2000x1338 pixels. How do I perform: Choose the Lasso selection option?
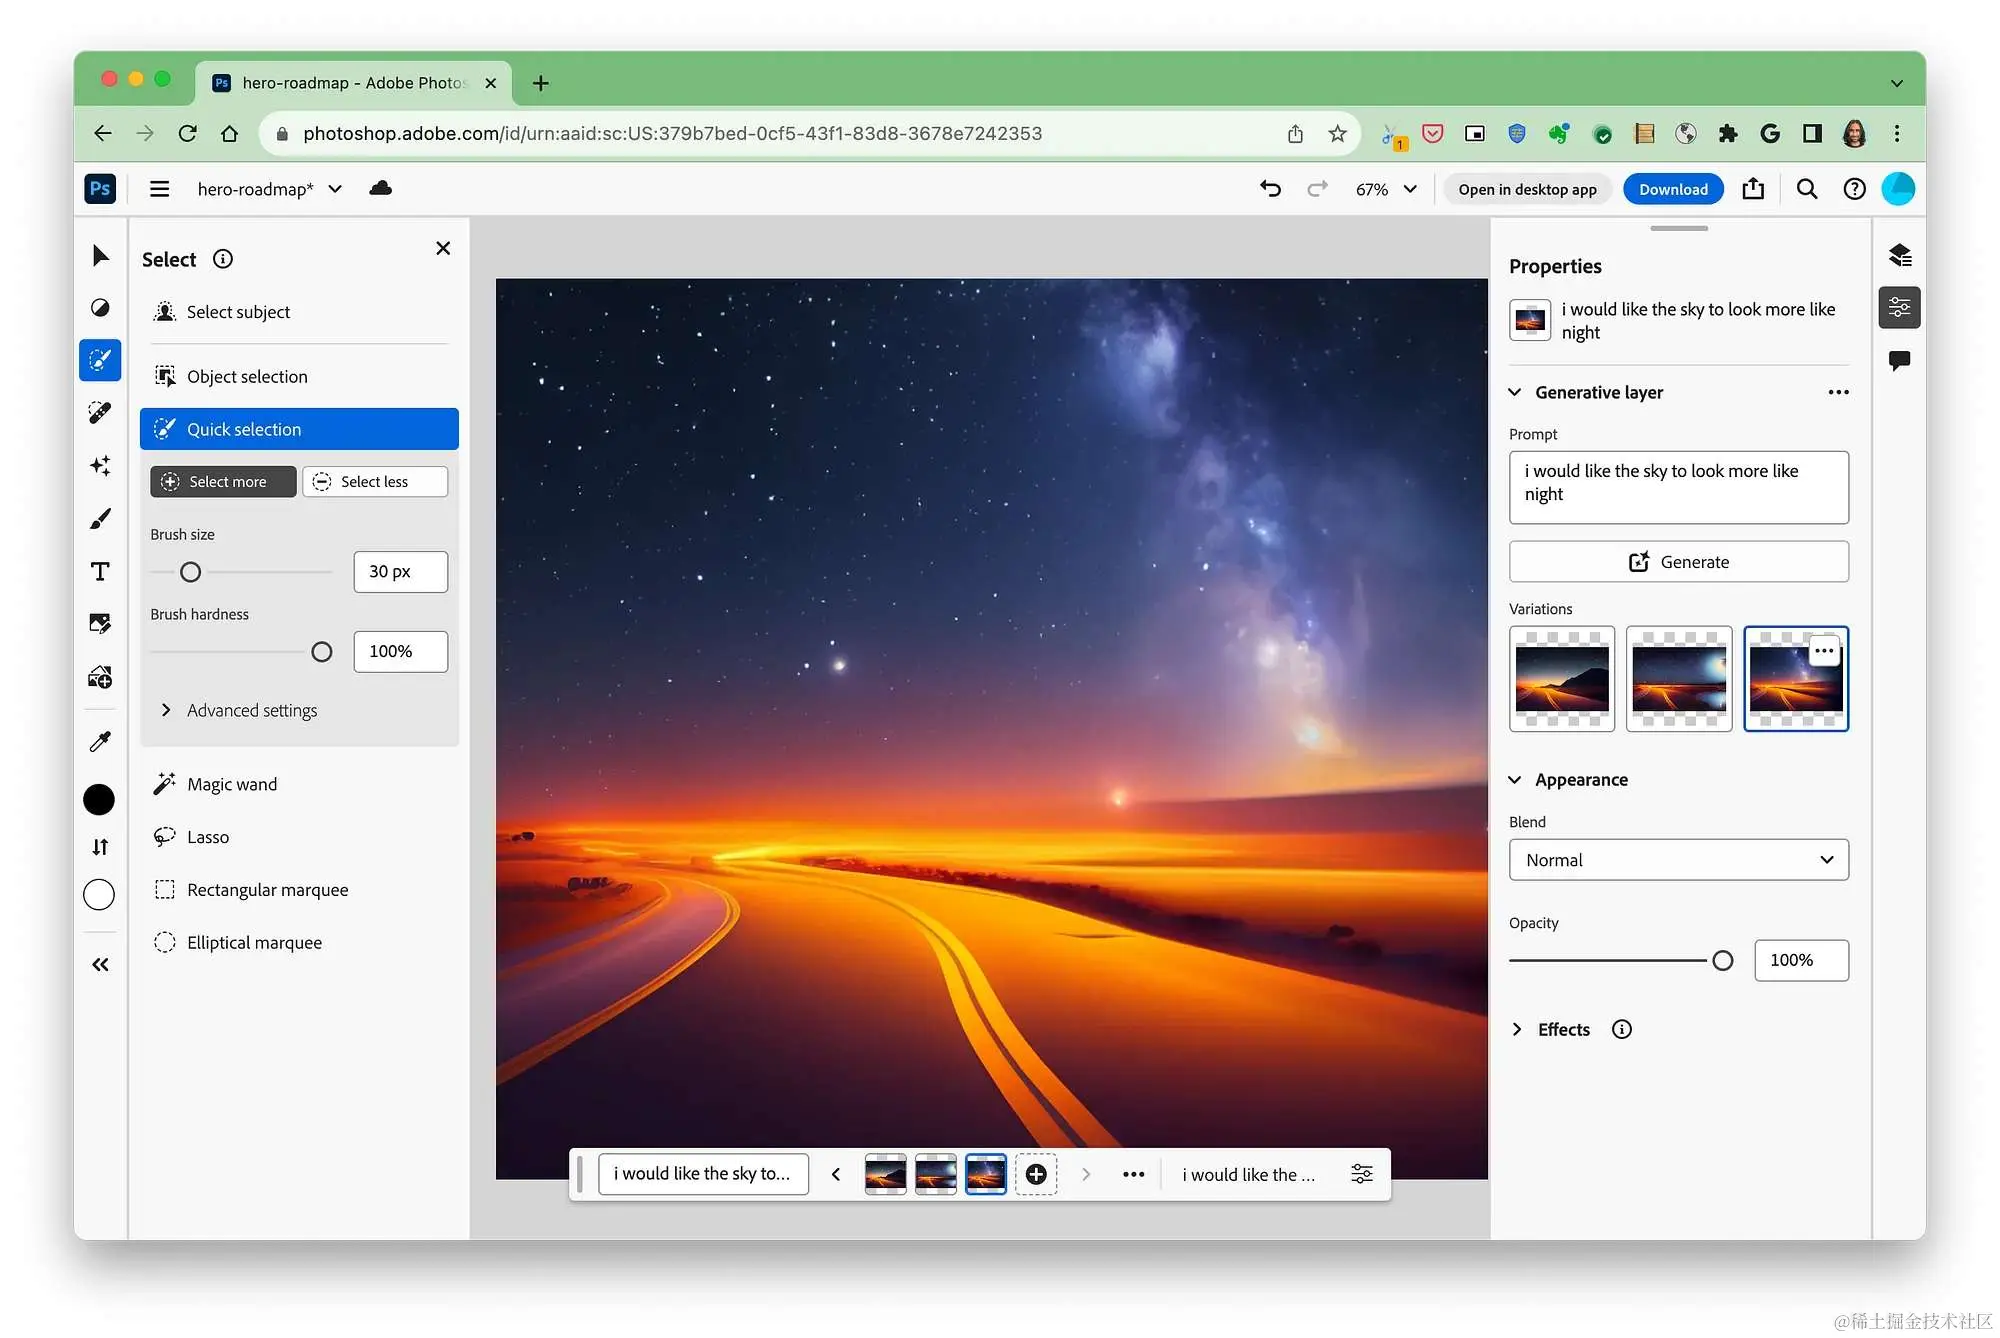[208, 837]
